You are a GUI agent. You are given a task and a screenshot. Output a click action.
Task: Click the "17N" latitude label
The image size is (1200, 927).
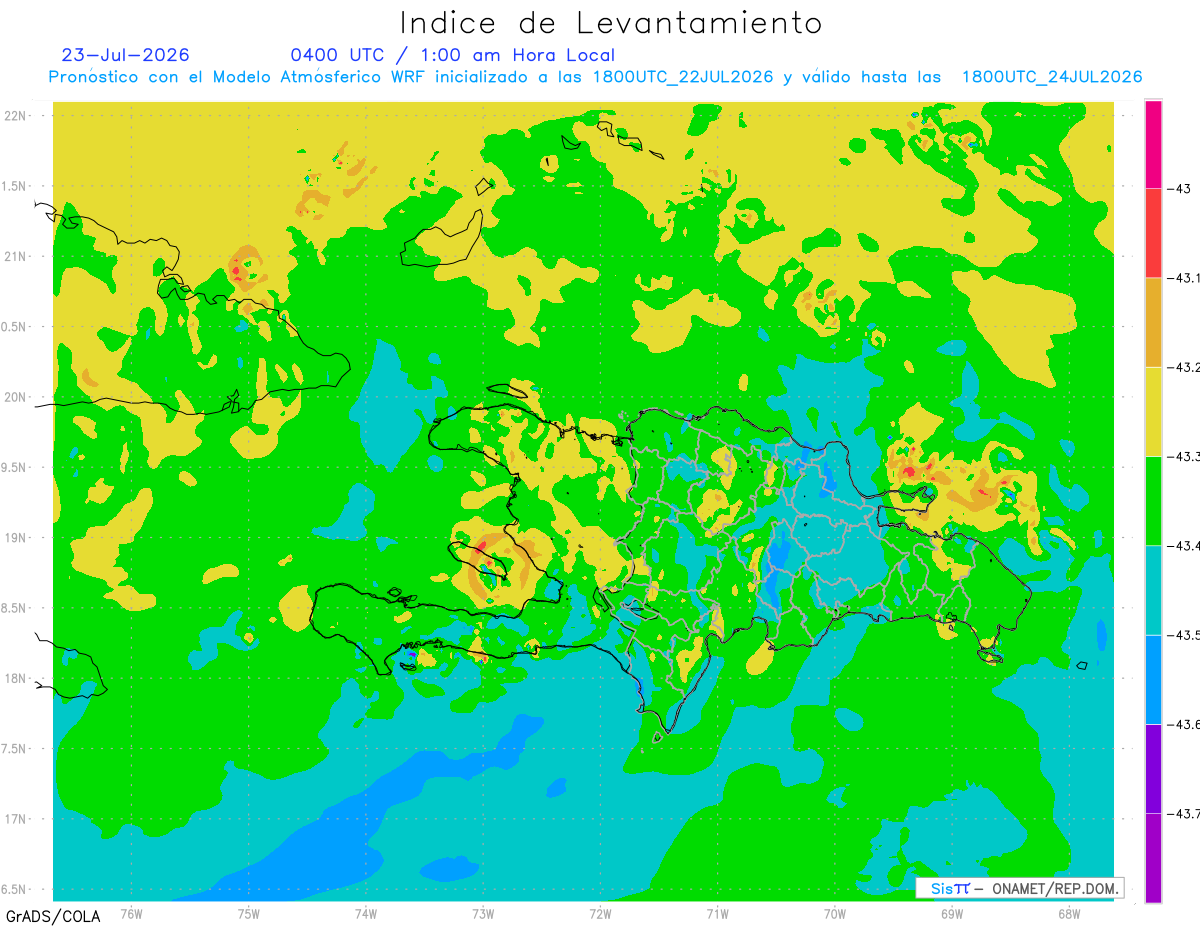16,819
